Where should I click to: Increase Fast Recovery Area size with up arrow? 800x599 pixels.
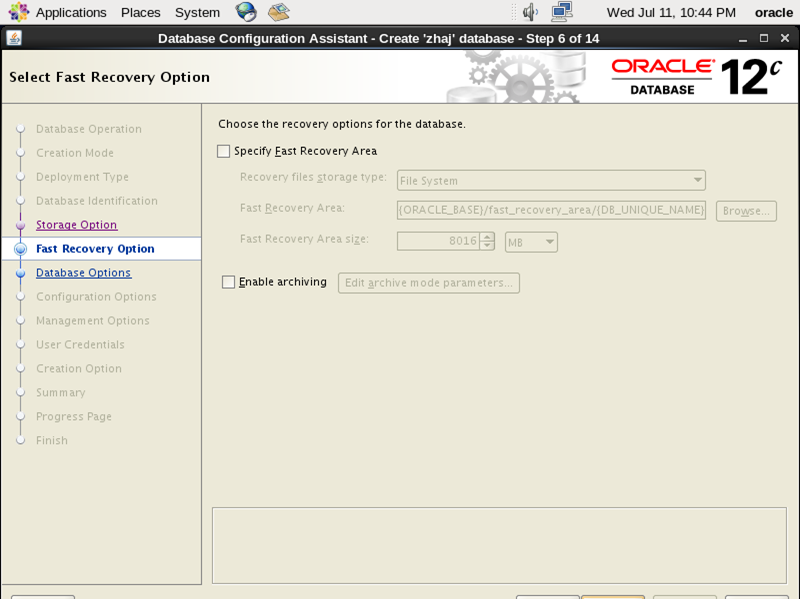[x=487, y=237]
